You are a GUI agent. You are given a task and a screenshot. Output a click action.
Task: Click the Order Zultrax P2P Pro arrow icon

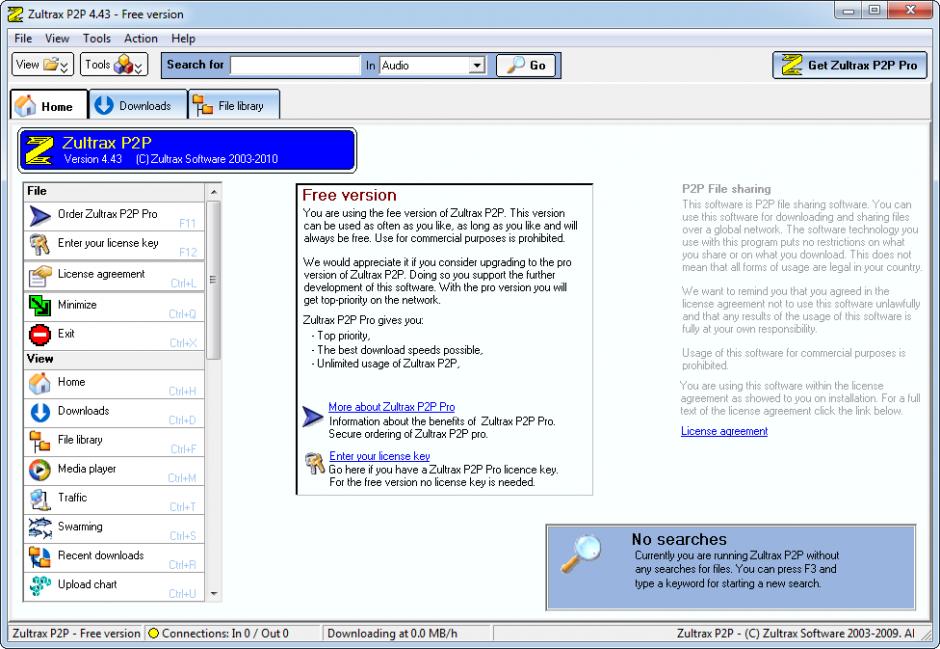point(40,216)
